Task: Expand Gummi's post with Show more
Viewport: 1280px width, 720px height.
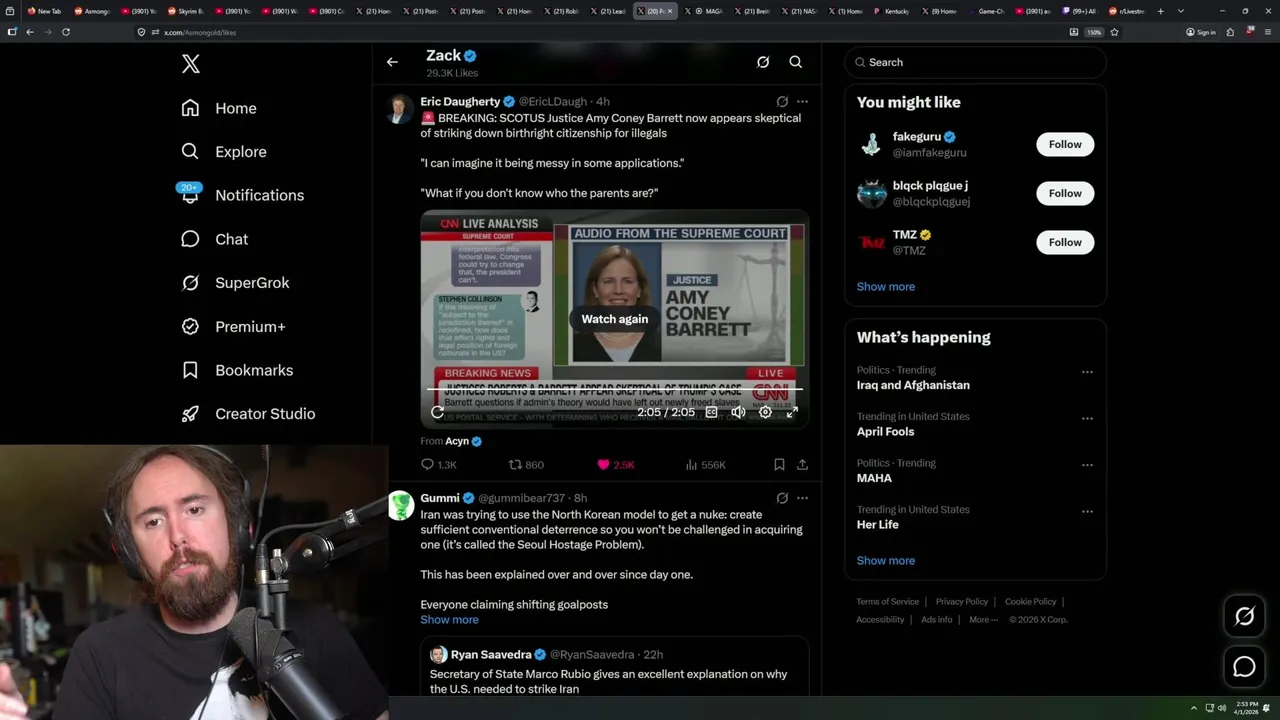Action: 449,620
